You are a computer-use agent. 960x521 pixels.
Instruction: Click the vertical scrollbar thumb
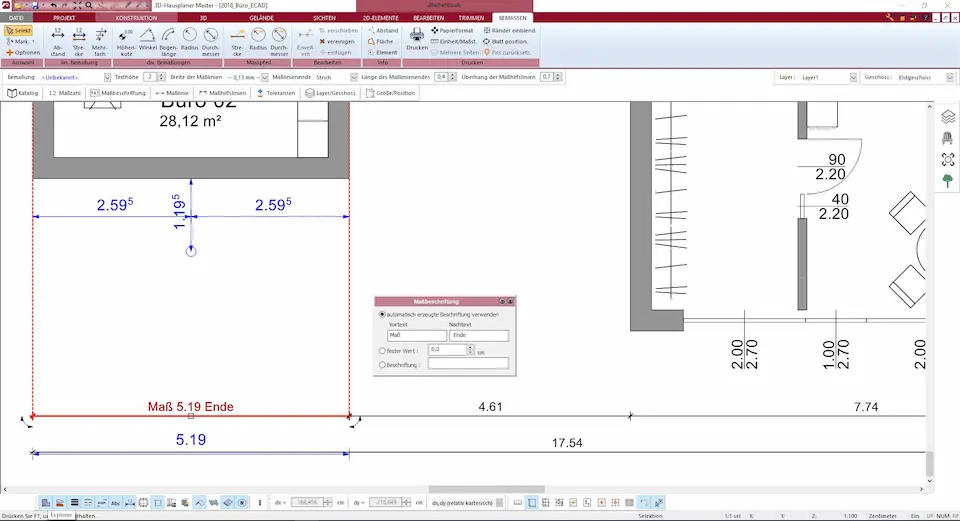929,463
